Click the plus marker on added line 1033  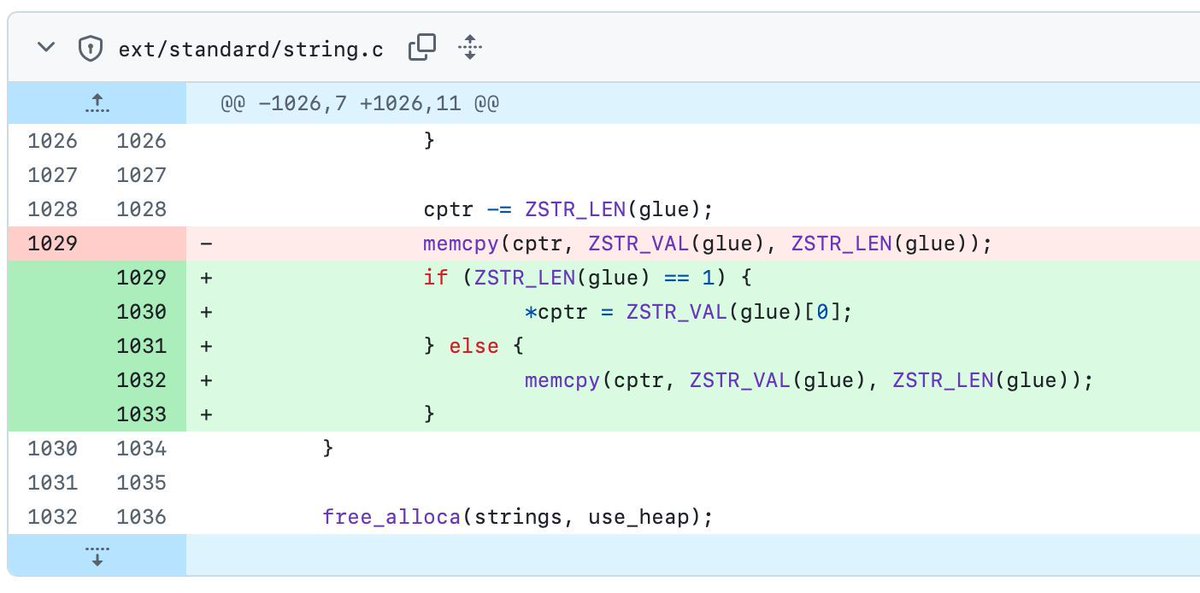[x=205, y=414]
